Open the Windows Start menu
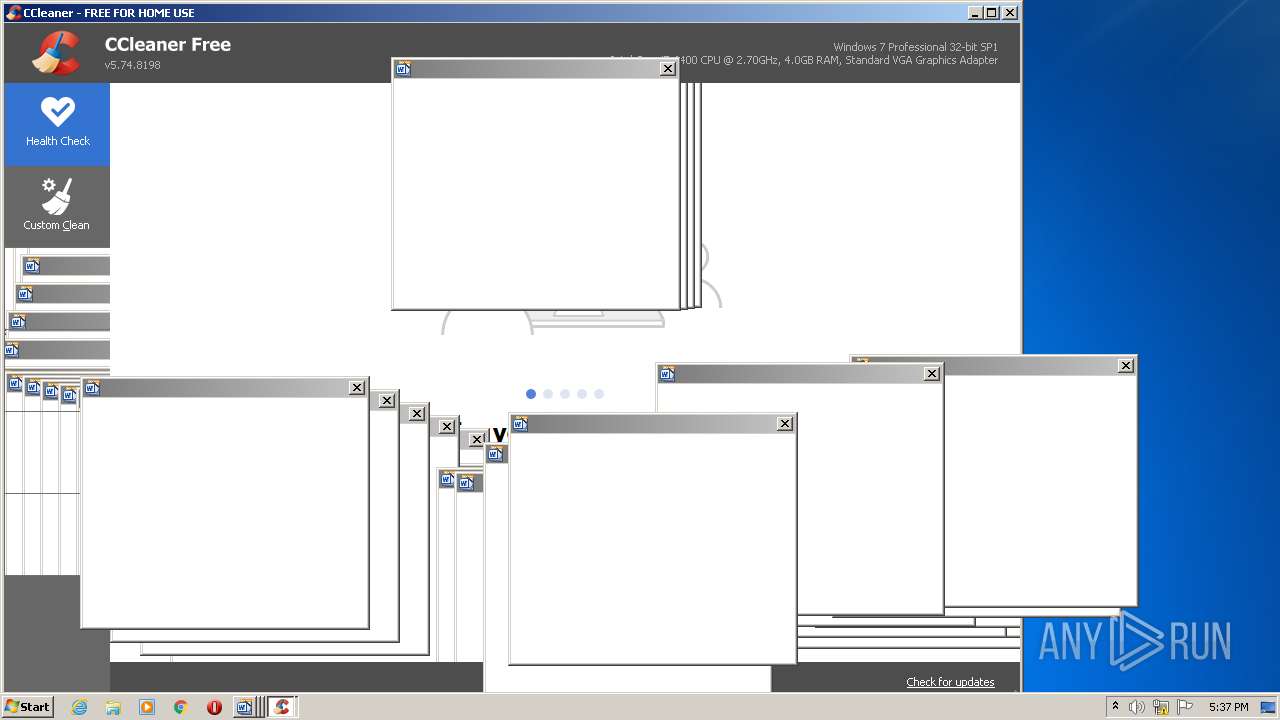The image size is (1280, 720). click(x=28, y=707)
